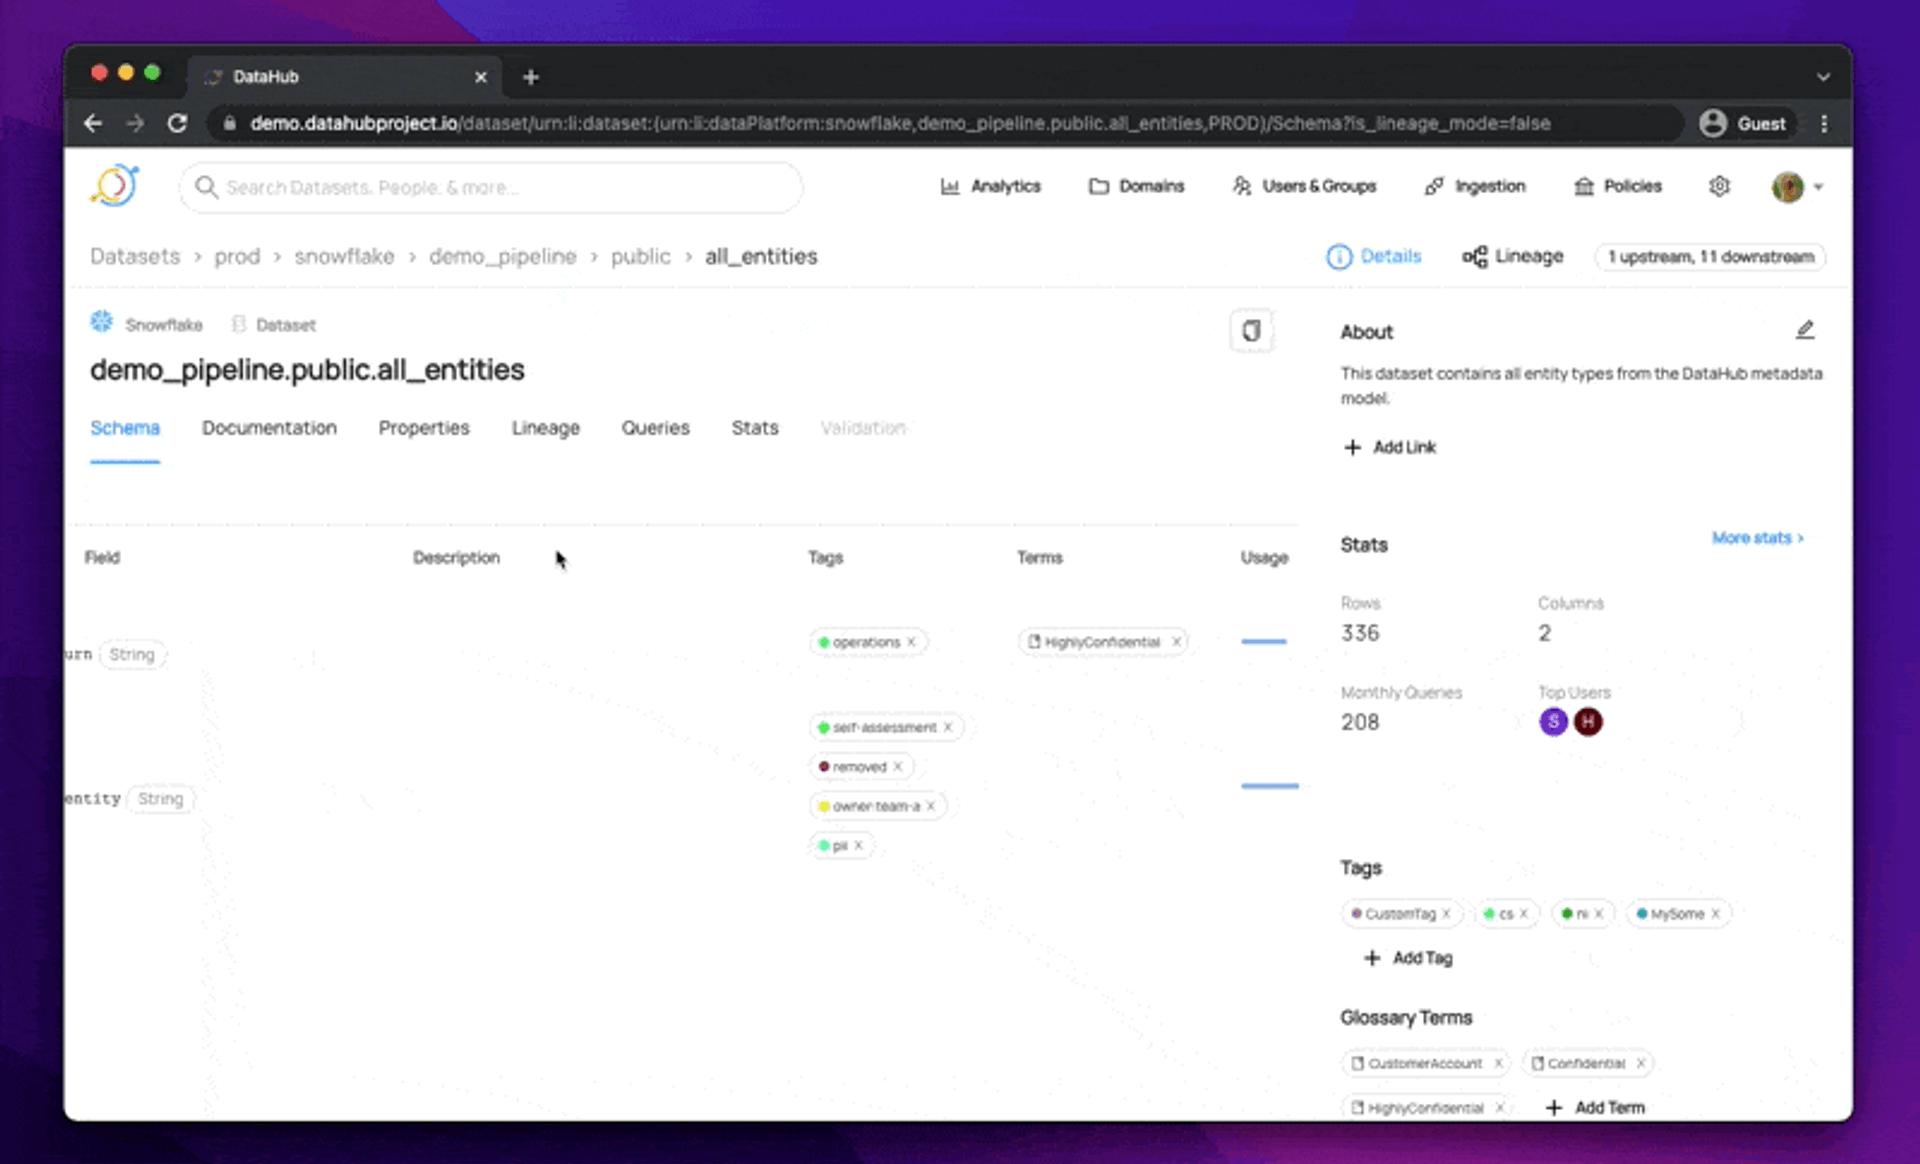Viewport: 1920px width, 1164px height.
Task: Open the Policies page
Action: (1617, 186)
